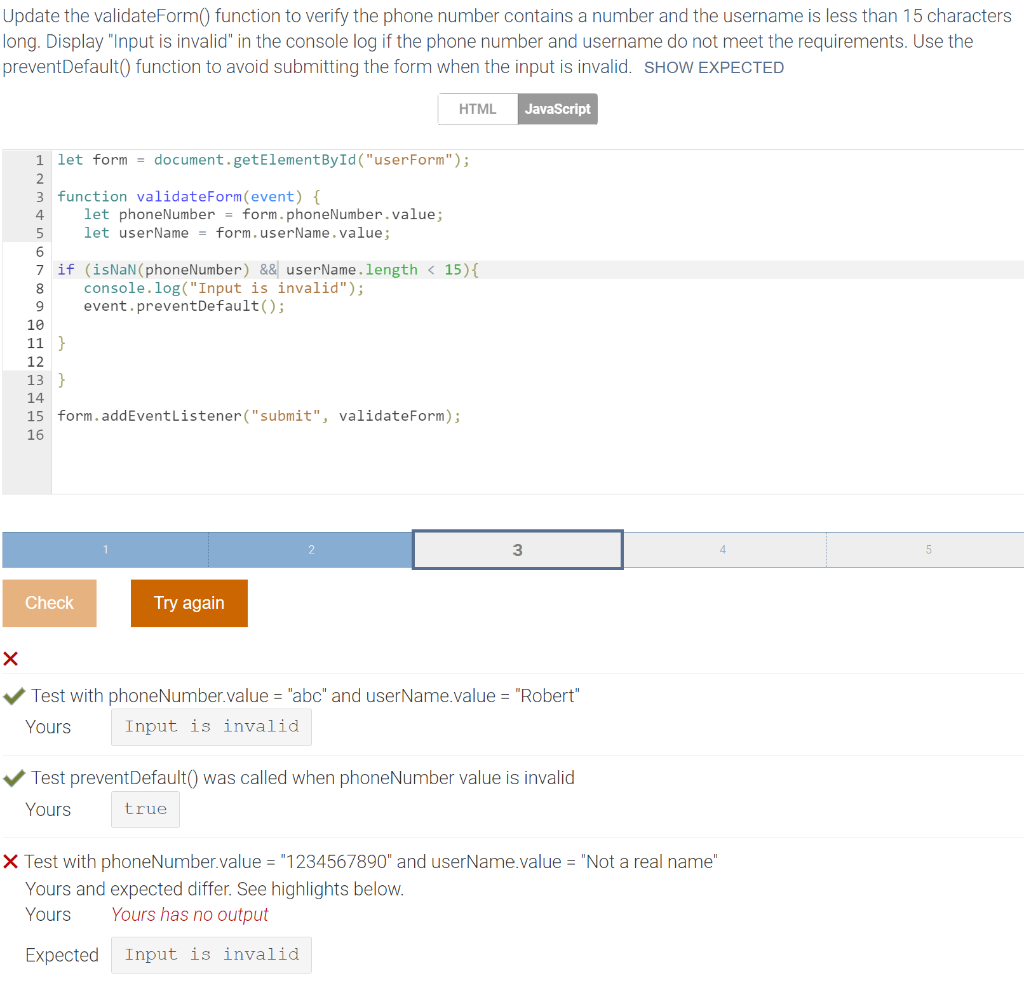Click the 'true' output box

tap(145, 809)
